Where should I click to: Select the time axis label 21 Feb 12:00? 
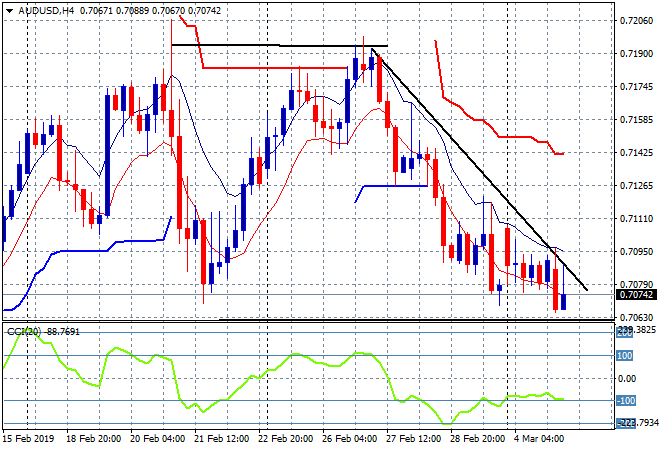pos(221,439)
